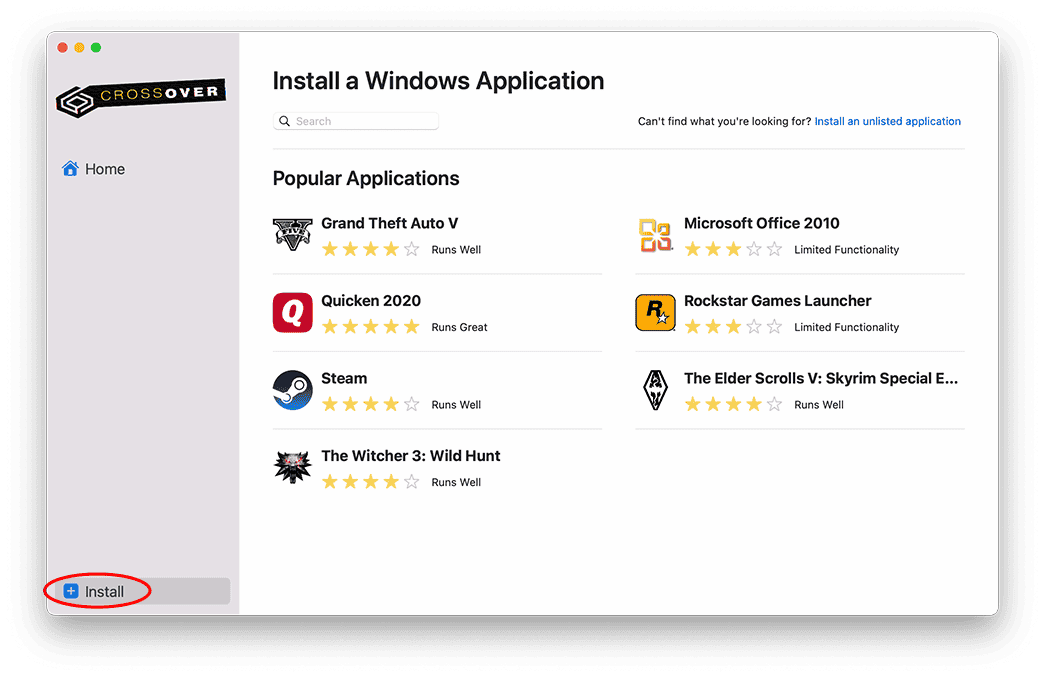Open the Install an unlisted application link

tap(887, 120)
